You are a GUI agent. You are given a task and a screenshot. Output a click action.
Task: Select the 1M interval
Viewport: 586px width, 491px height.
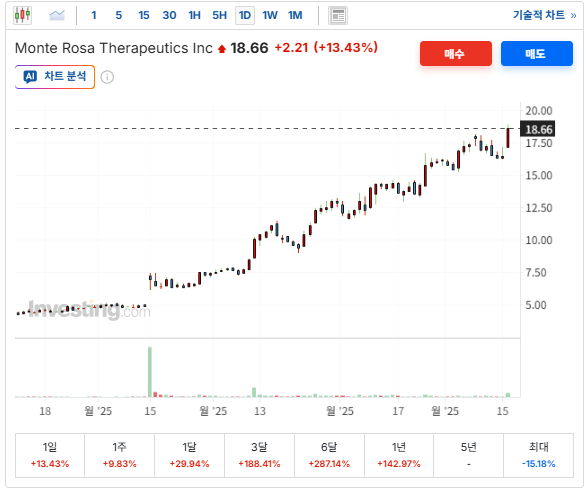(x=295, y=15)
